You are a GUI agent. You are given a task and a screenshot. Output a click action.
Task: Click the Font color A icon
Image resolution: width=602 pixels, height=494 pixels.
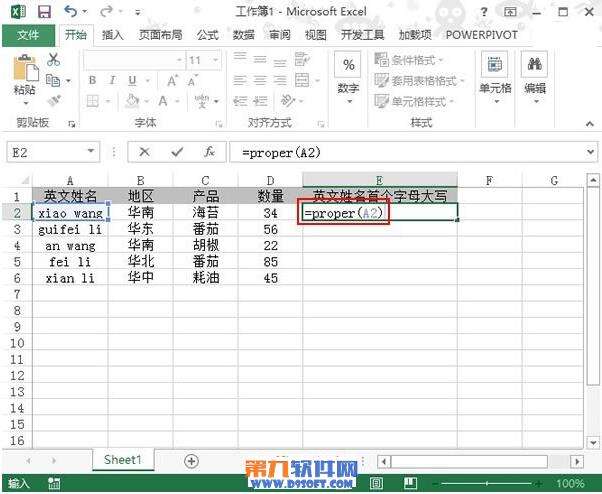pyautogui.click(x=163, y=101)
